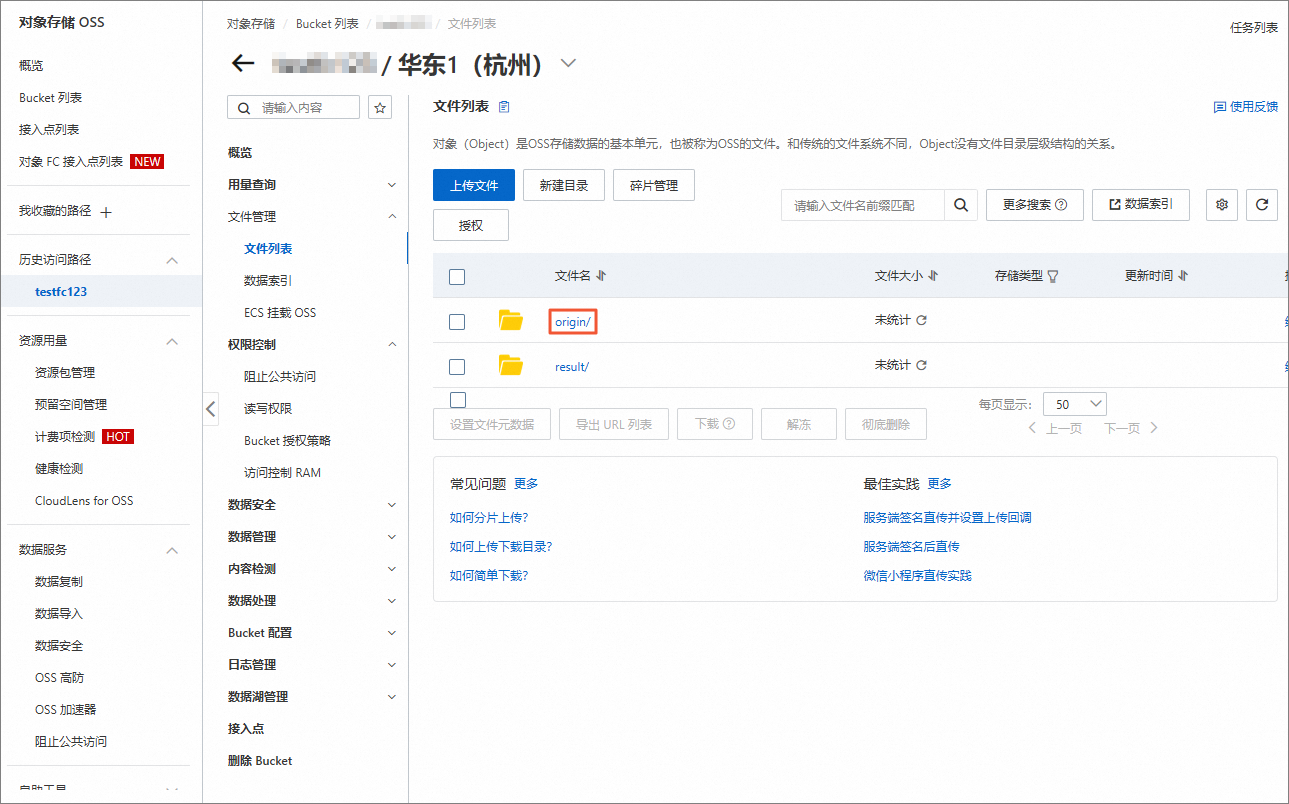Screen dimensions: 1289x804
Task: Click the 上传文件 button
Action: [x=474, y=185]
